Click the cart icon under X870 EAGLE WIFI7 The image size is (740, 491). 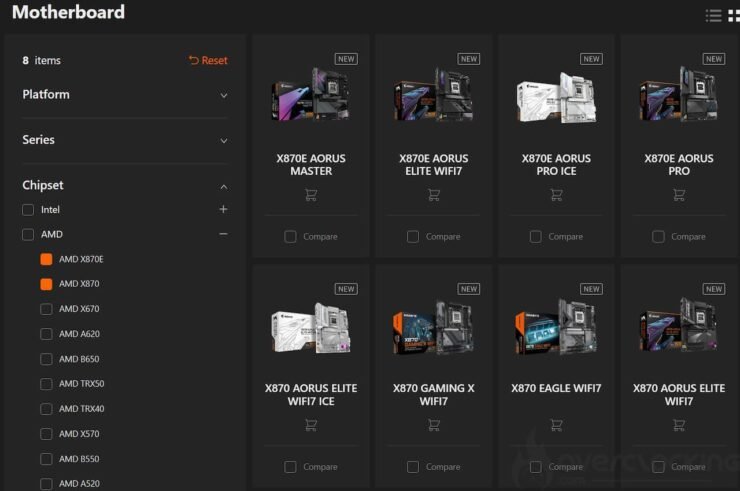click(x=556, y=425)
